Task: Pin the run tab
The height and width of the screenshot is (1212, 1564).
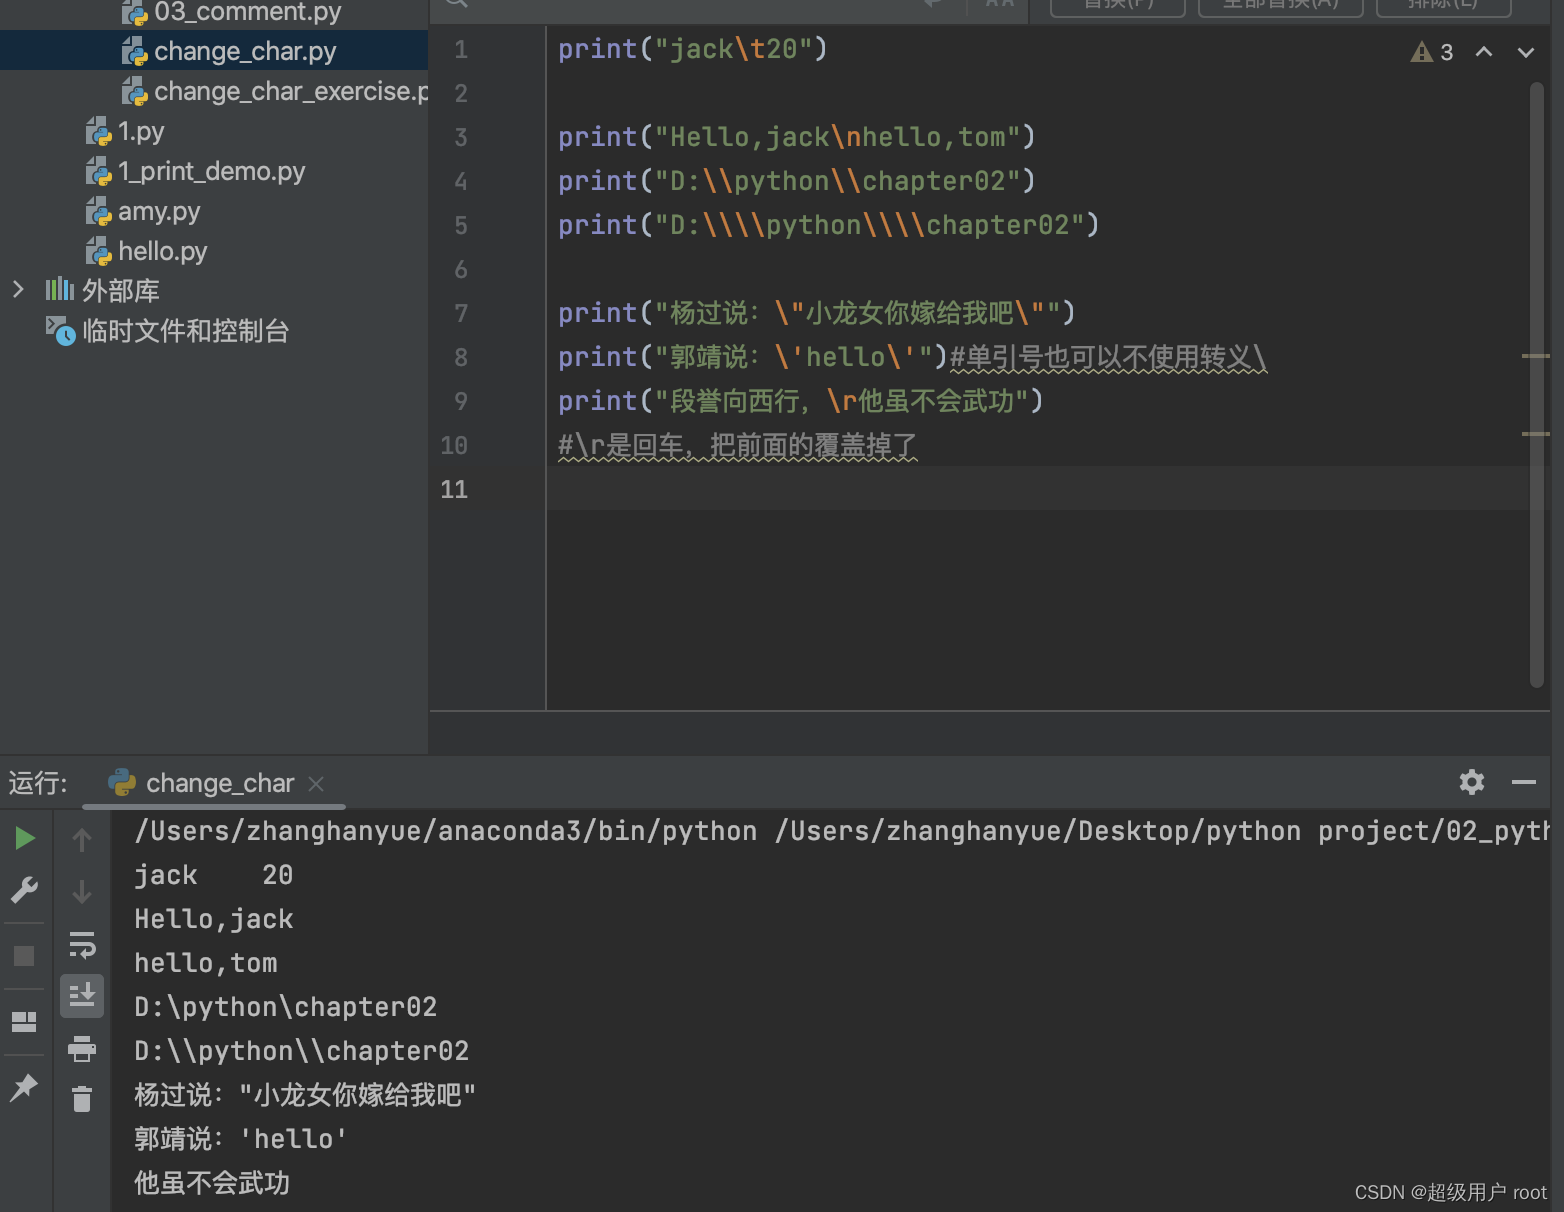Action: click(x=24, y=1086)
